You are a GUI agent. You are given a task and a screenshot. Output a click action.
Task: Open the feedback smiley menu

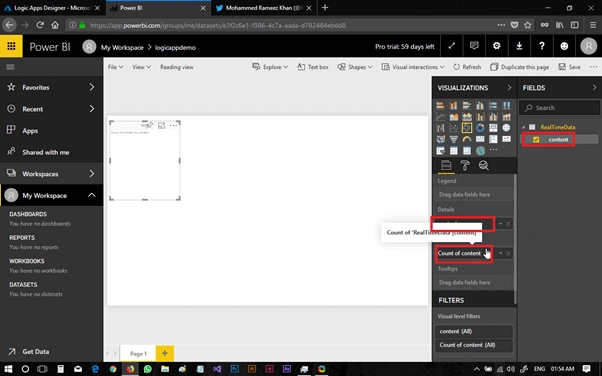[564, 46]
